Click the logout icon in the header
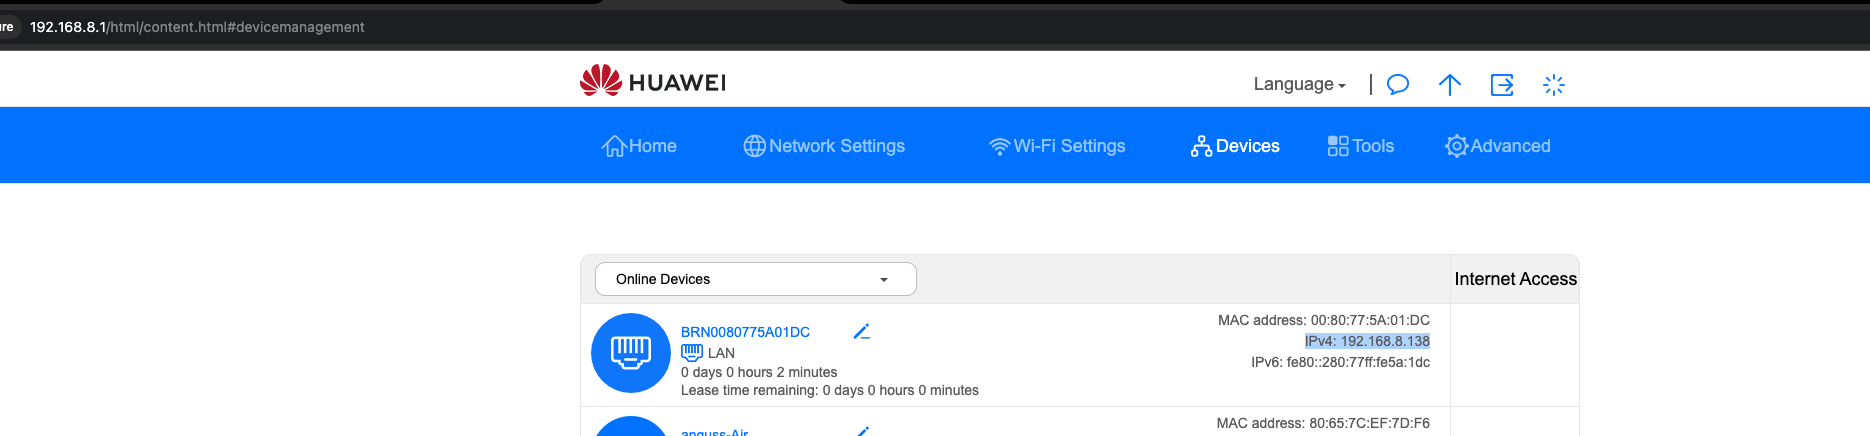The image size is (1870, 436). tap(1502, 84)
